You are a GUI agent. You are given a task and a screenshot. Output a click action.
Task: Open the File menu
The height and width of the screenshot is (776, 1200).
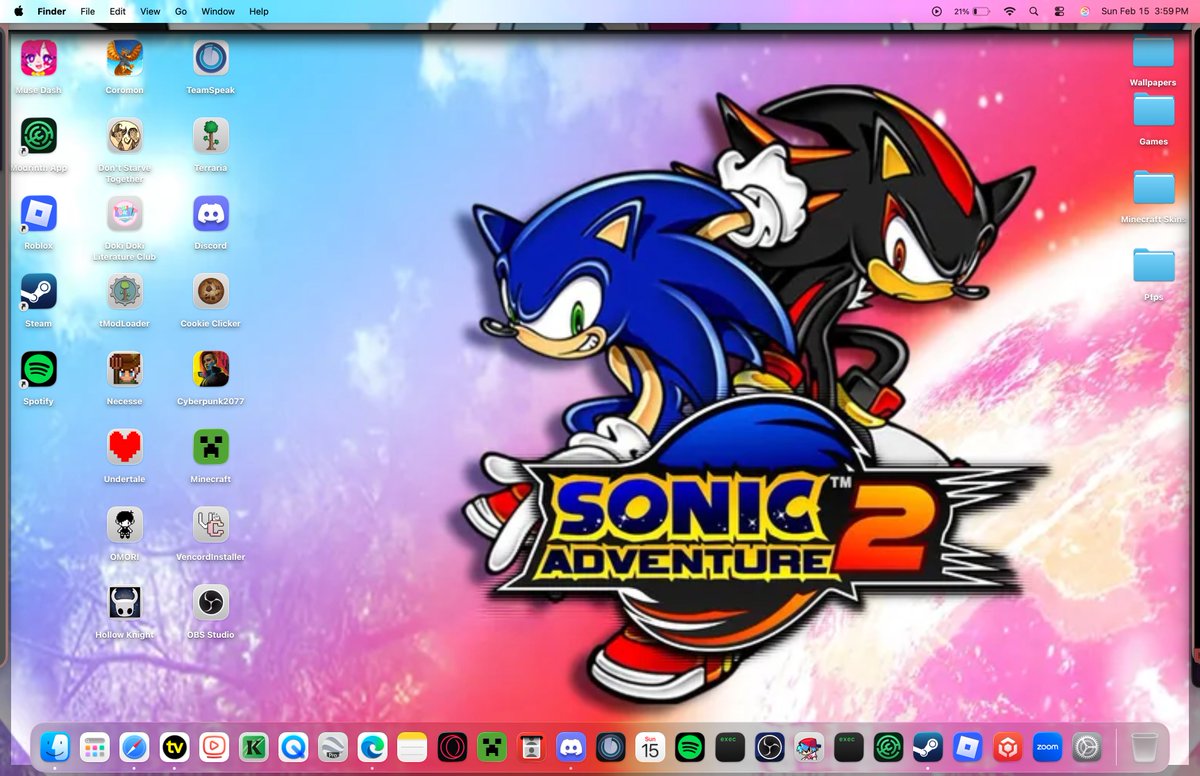click(88, 11)
